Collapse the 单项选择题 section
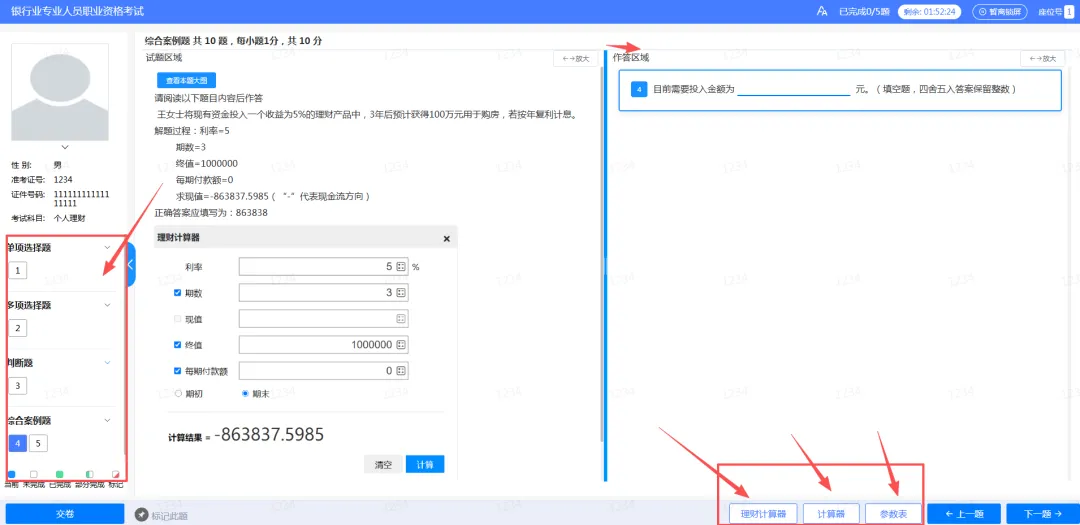The width and height of the screenshot is (1080, 525). coord(107,247)
